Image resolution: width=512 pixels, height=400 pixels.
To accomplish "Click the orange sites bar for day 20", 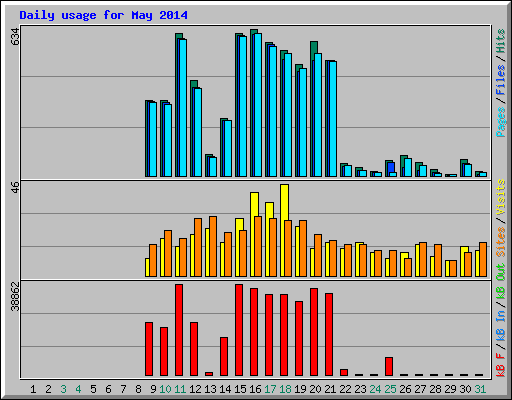I will 318,256.
